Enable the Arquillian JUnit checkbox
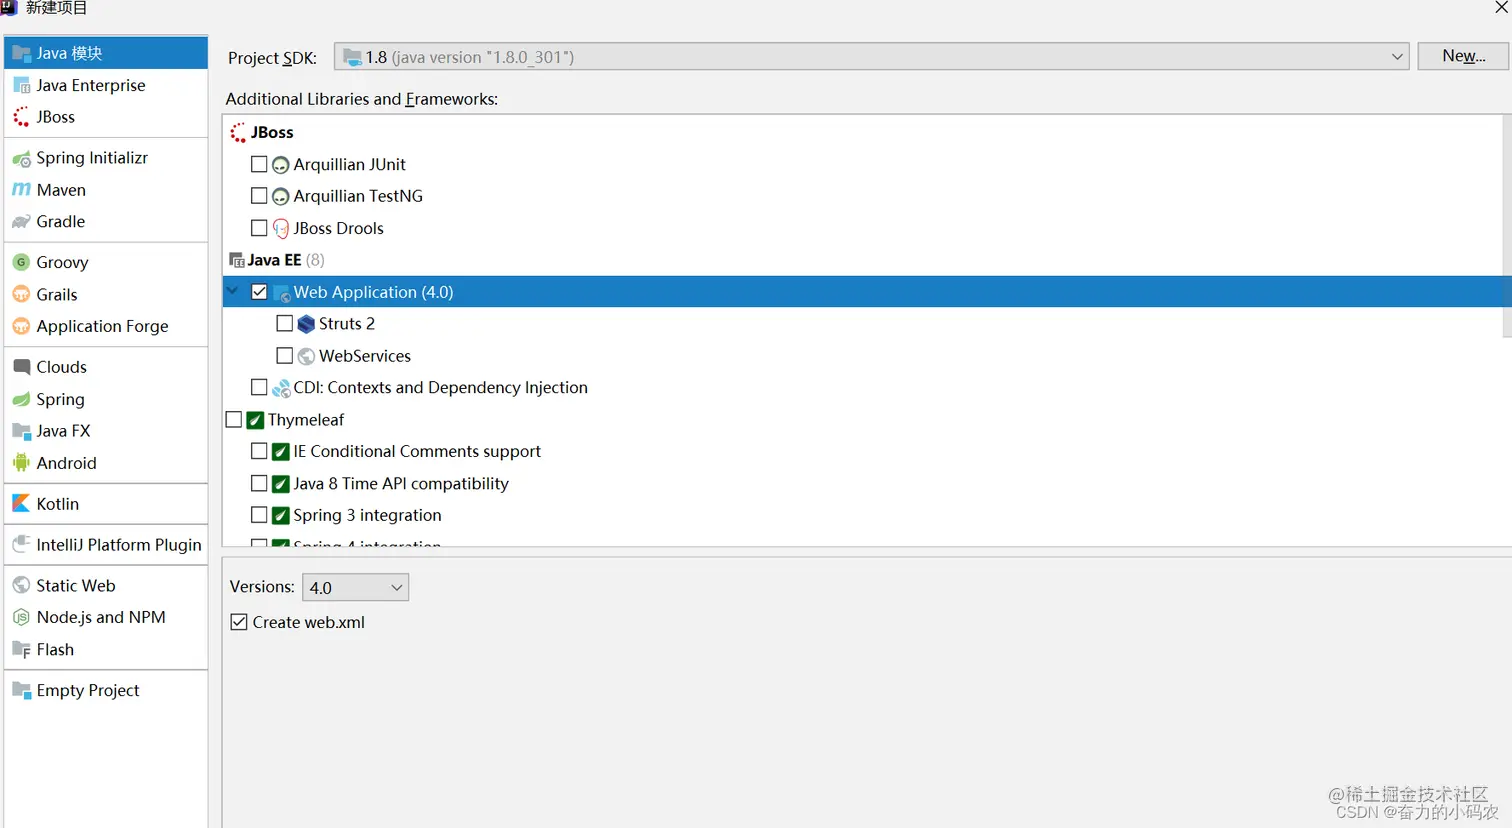 click(x=259, y=164)
